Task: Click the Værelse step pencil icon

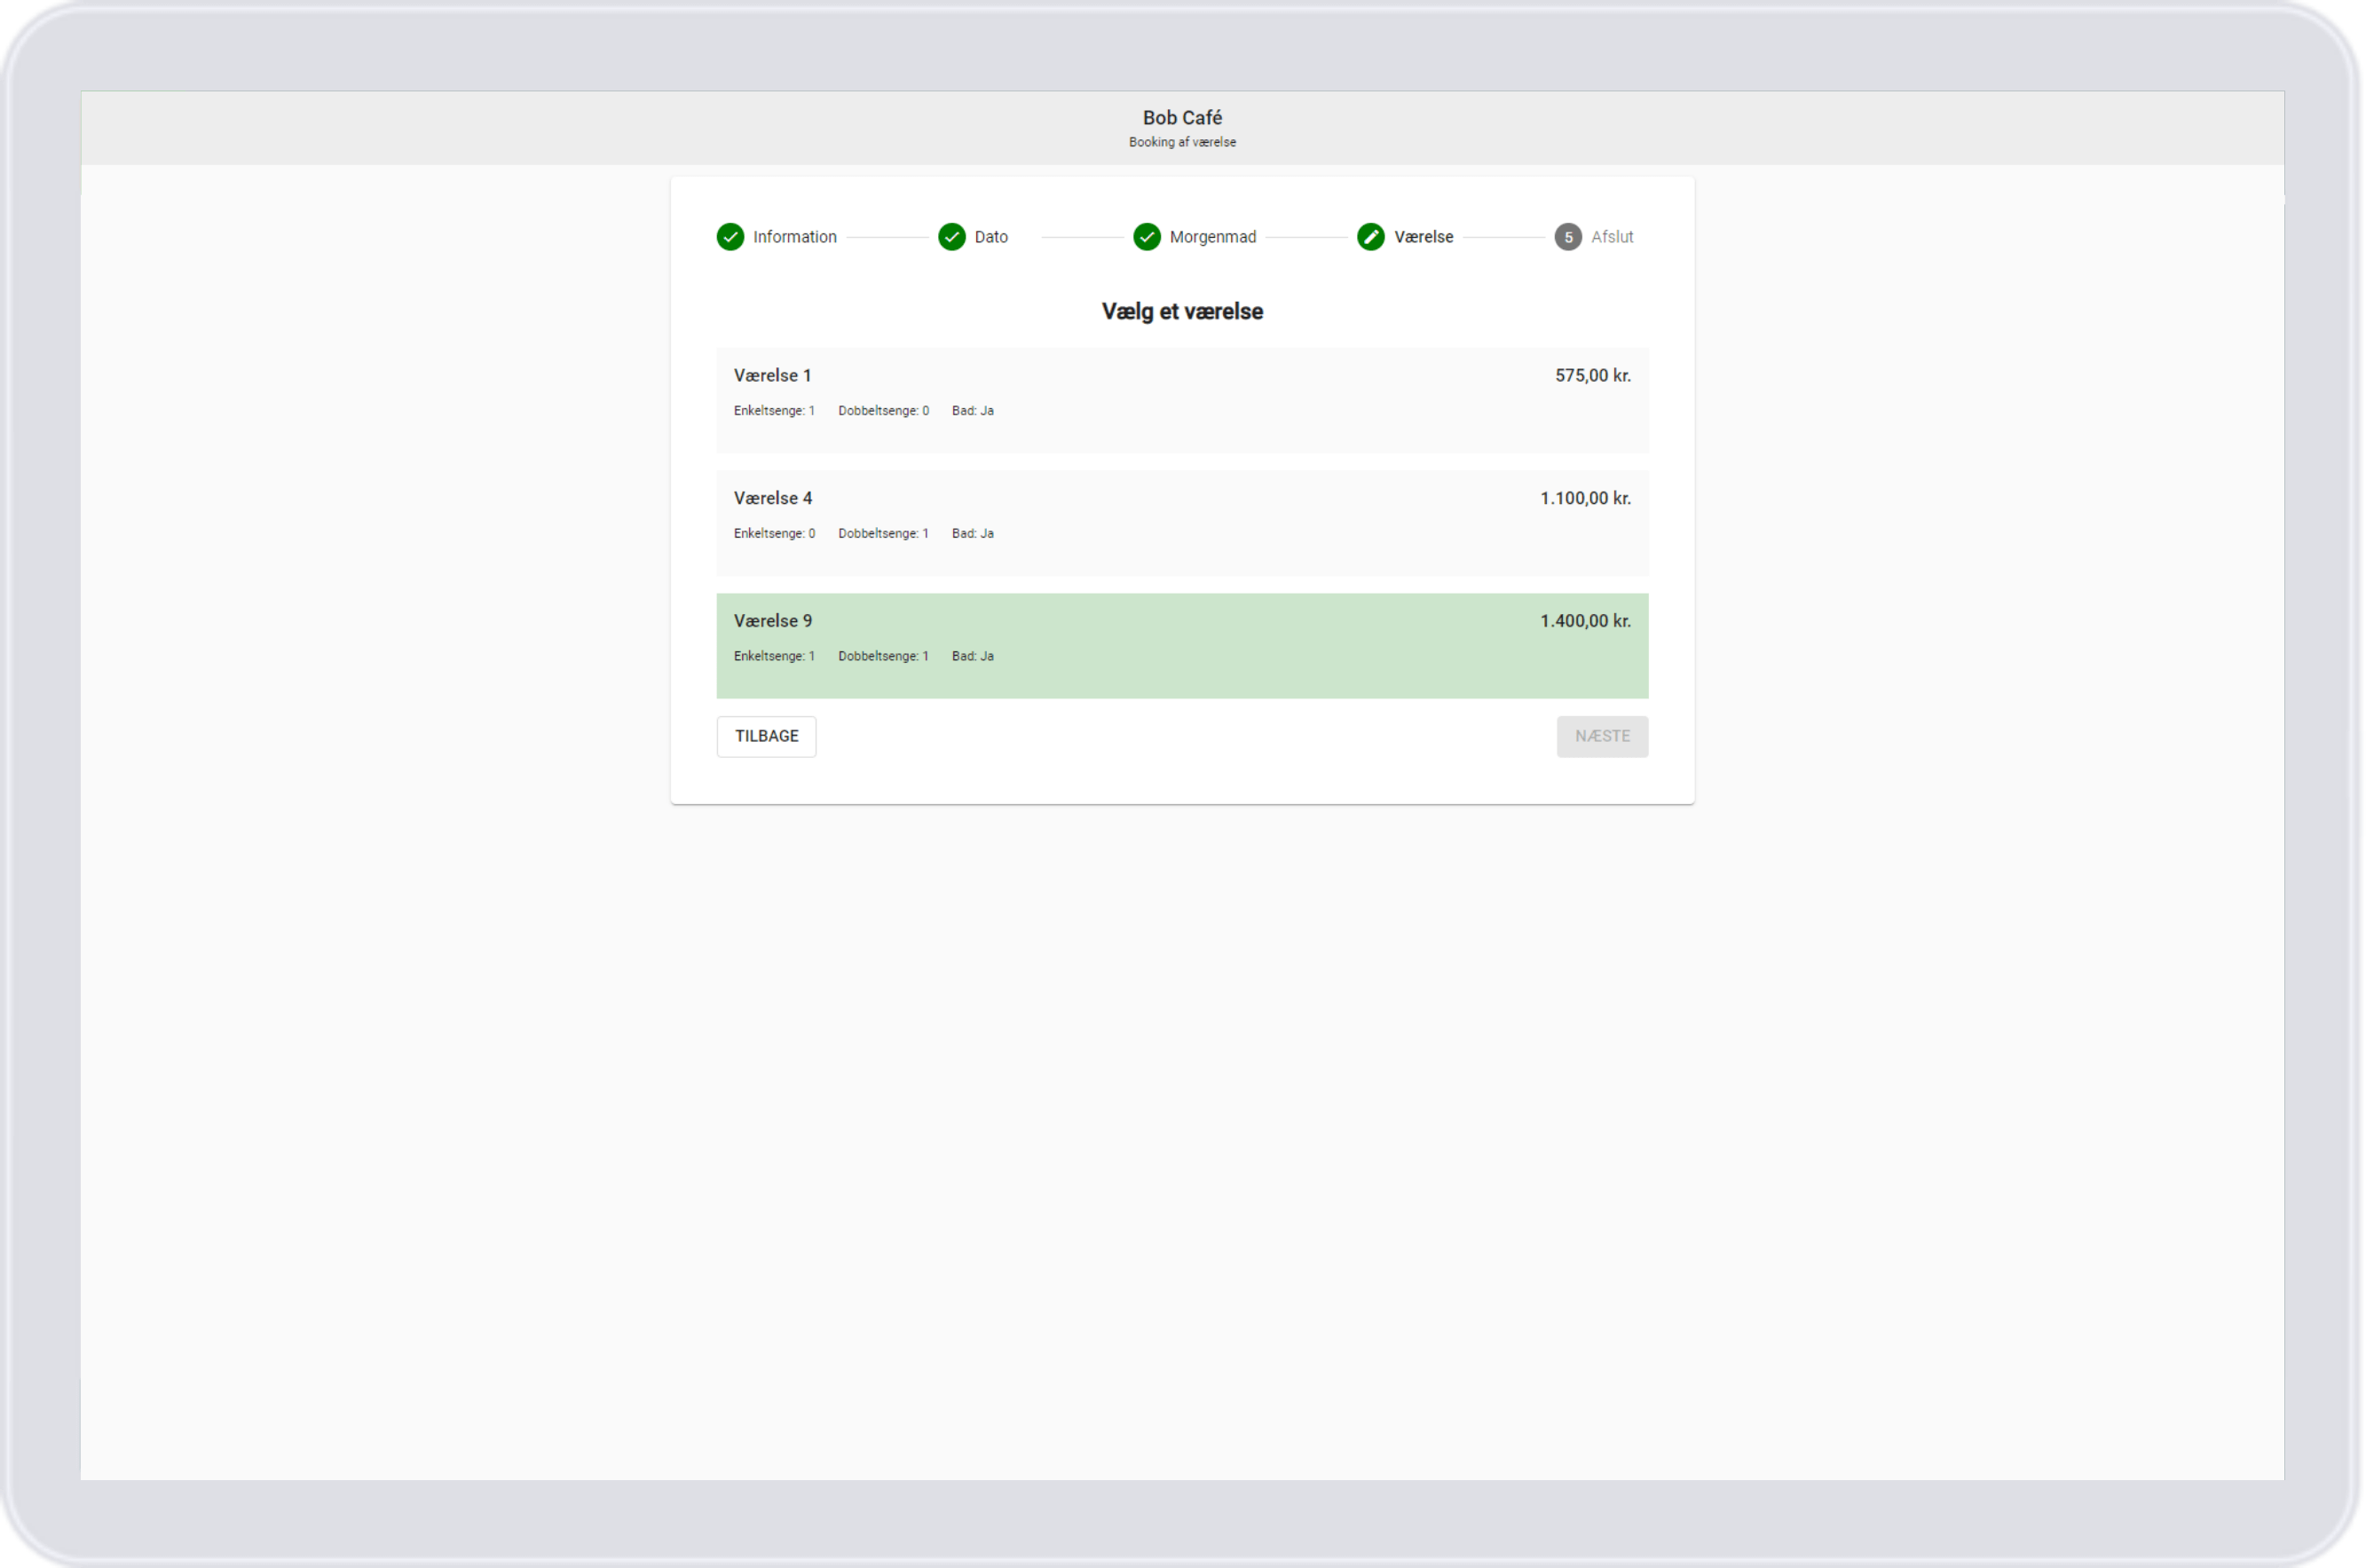Action: point(1371,237)
